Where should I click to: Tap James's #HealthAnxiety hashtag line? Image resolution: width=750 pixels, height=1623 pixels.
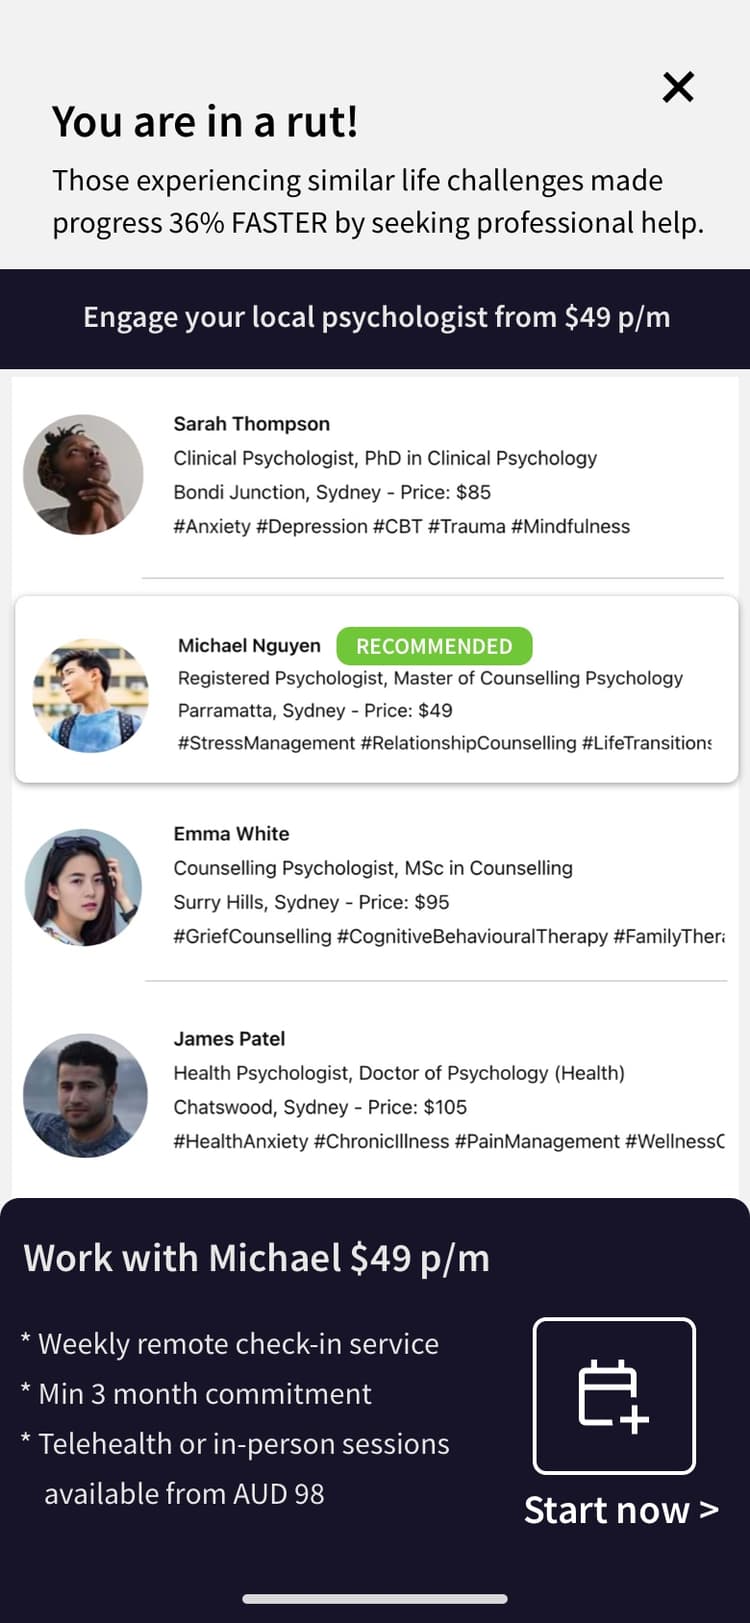pos(449,1142)
